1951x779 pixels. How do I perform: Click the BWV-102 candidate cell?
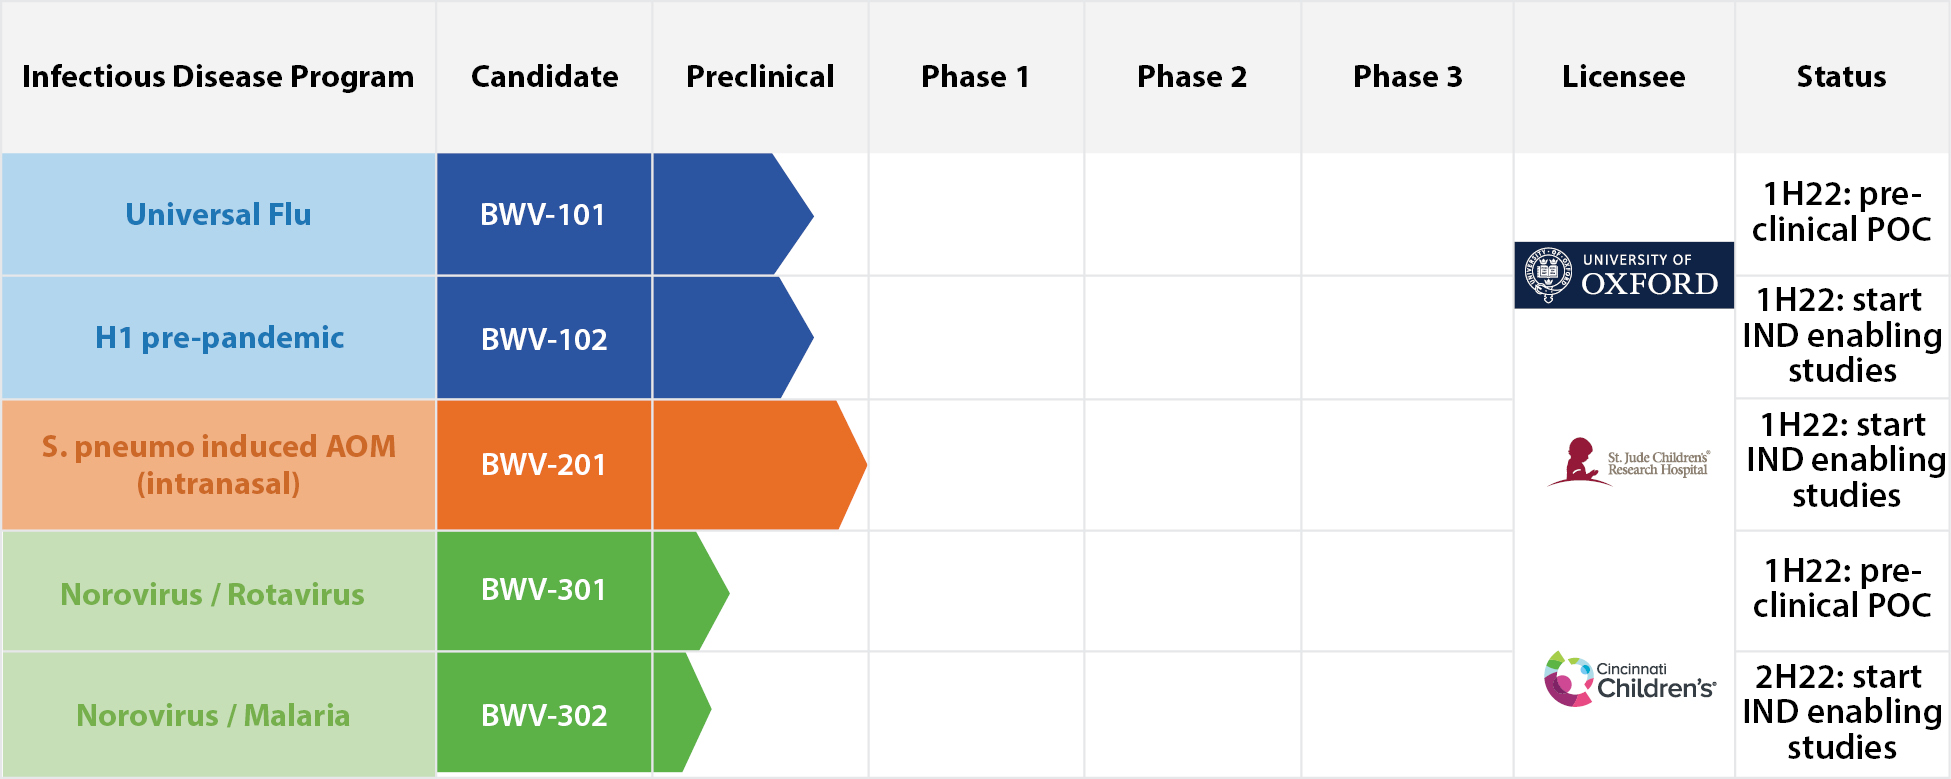544,339
